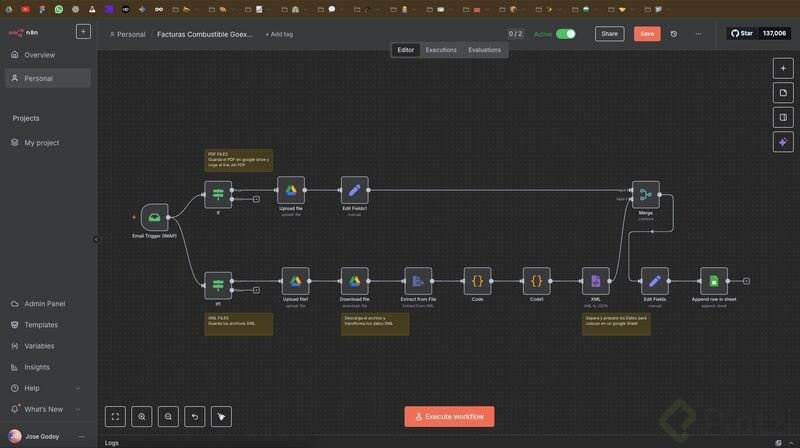Viewport: 800px width, 448px height.
Task: Expand the What's New chevron
Action: 78,409
